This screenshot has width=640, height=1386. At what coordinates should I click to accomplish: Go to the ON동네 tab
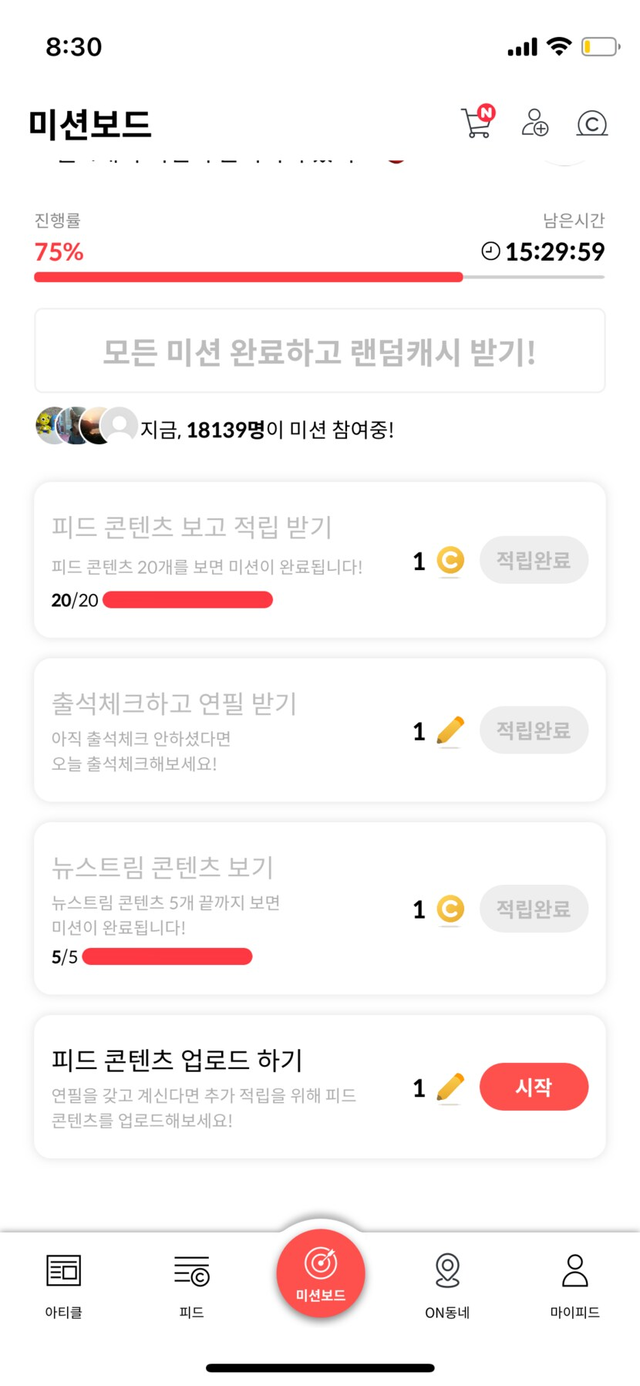[x=447, y=1284]
